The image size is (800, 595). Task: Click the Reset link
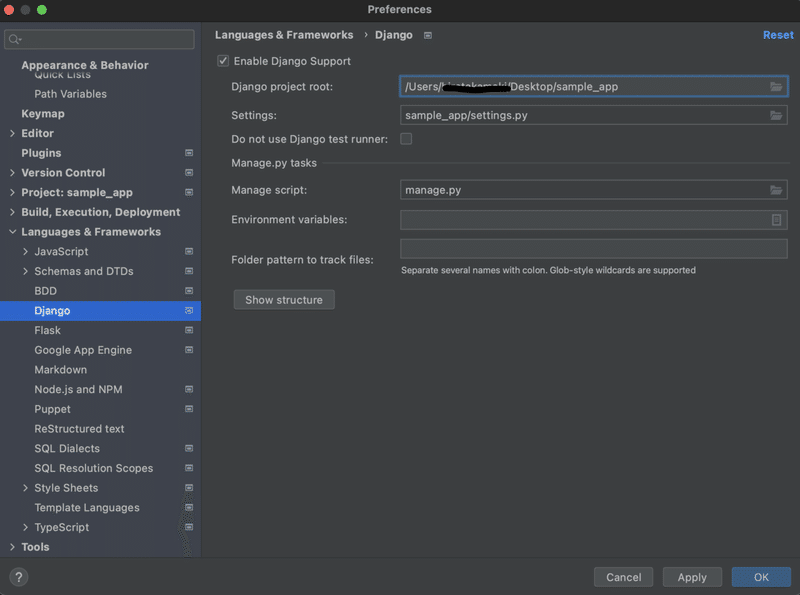tap(778, 35)
